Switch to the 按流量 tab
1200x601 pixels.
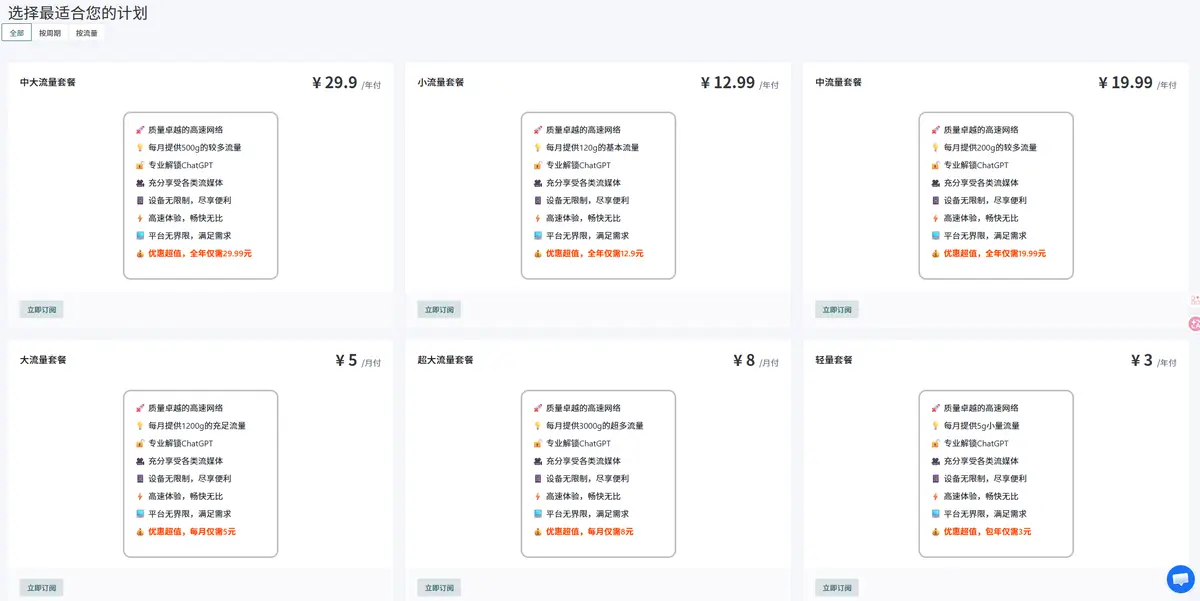click(x=87, y=33)
